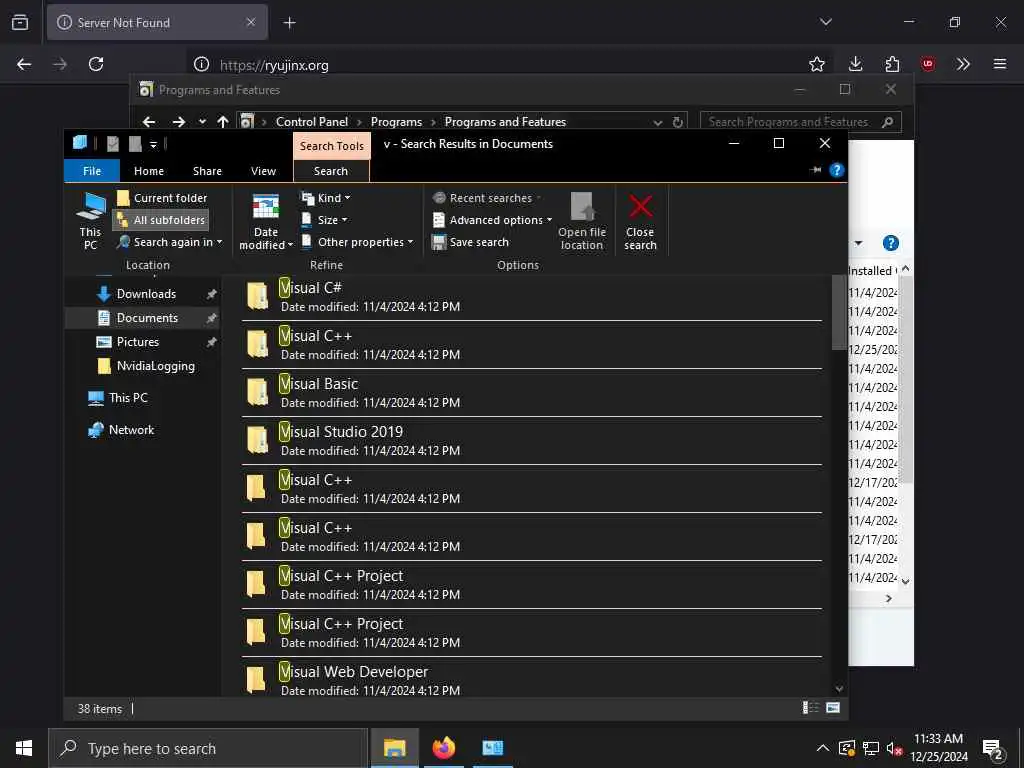Open Firefox downloads panel
The height and width of the screenshot is (768, 1024).
click(x=856, y=64)
